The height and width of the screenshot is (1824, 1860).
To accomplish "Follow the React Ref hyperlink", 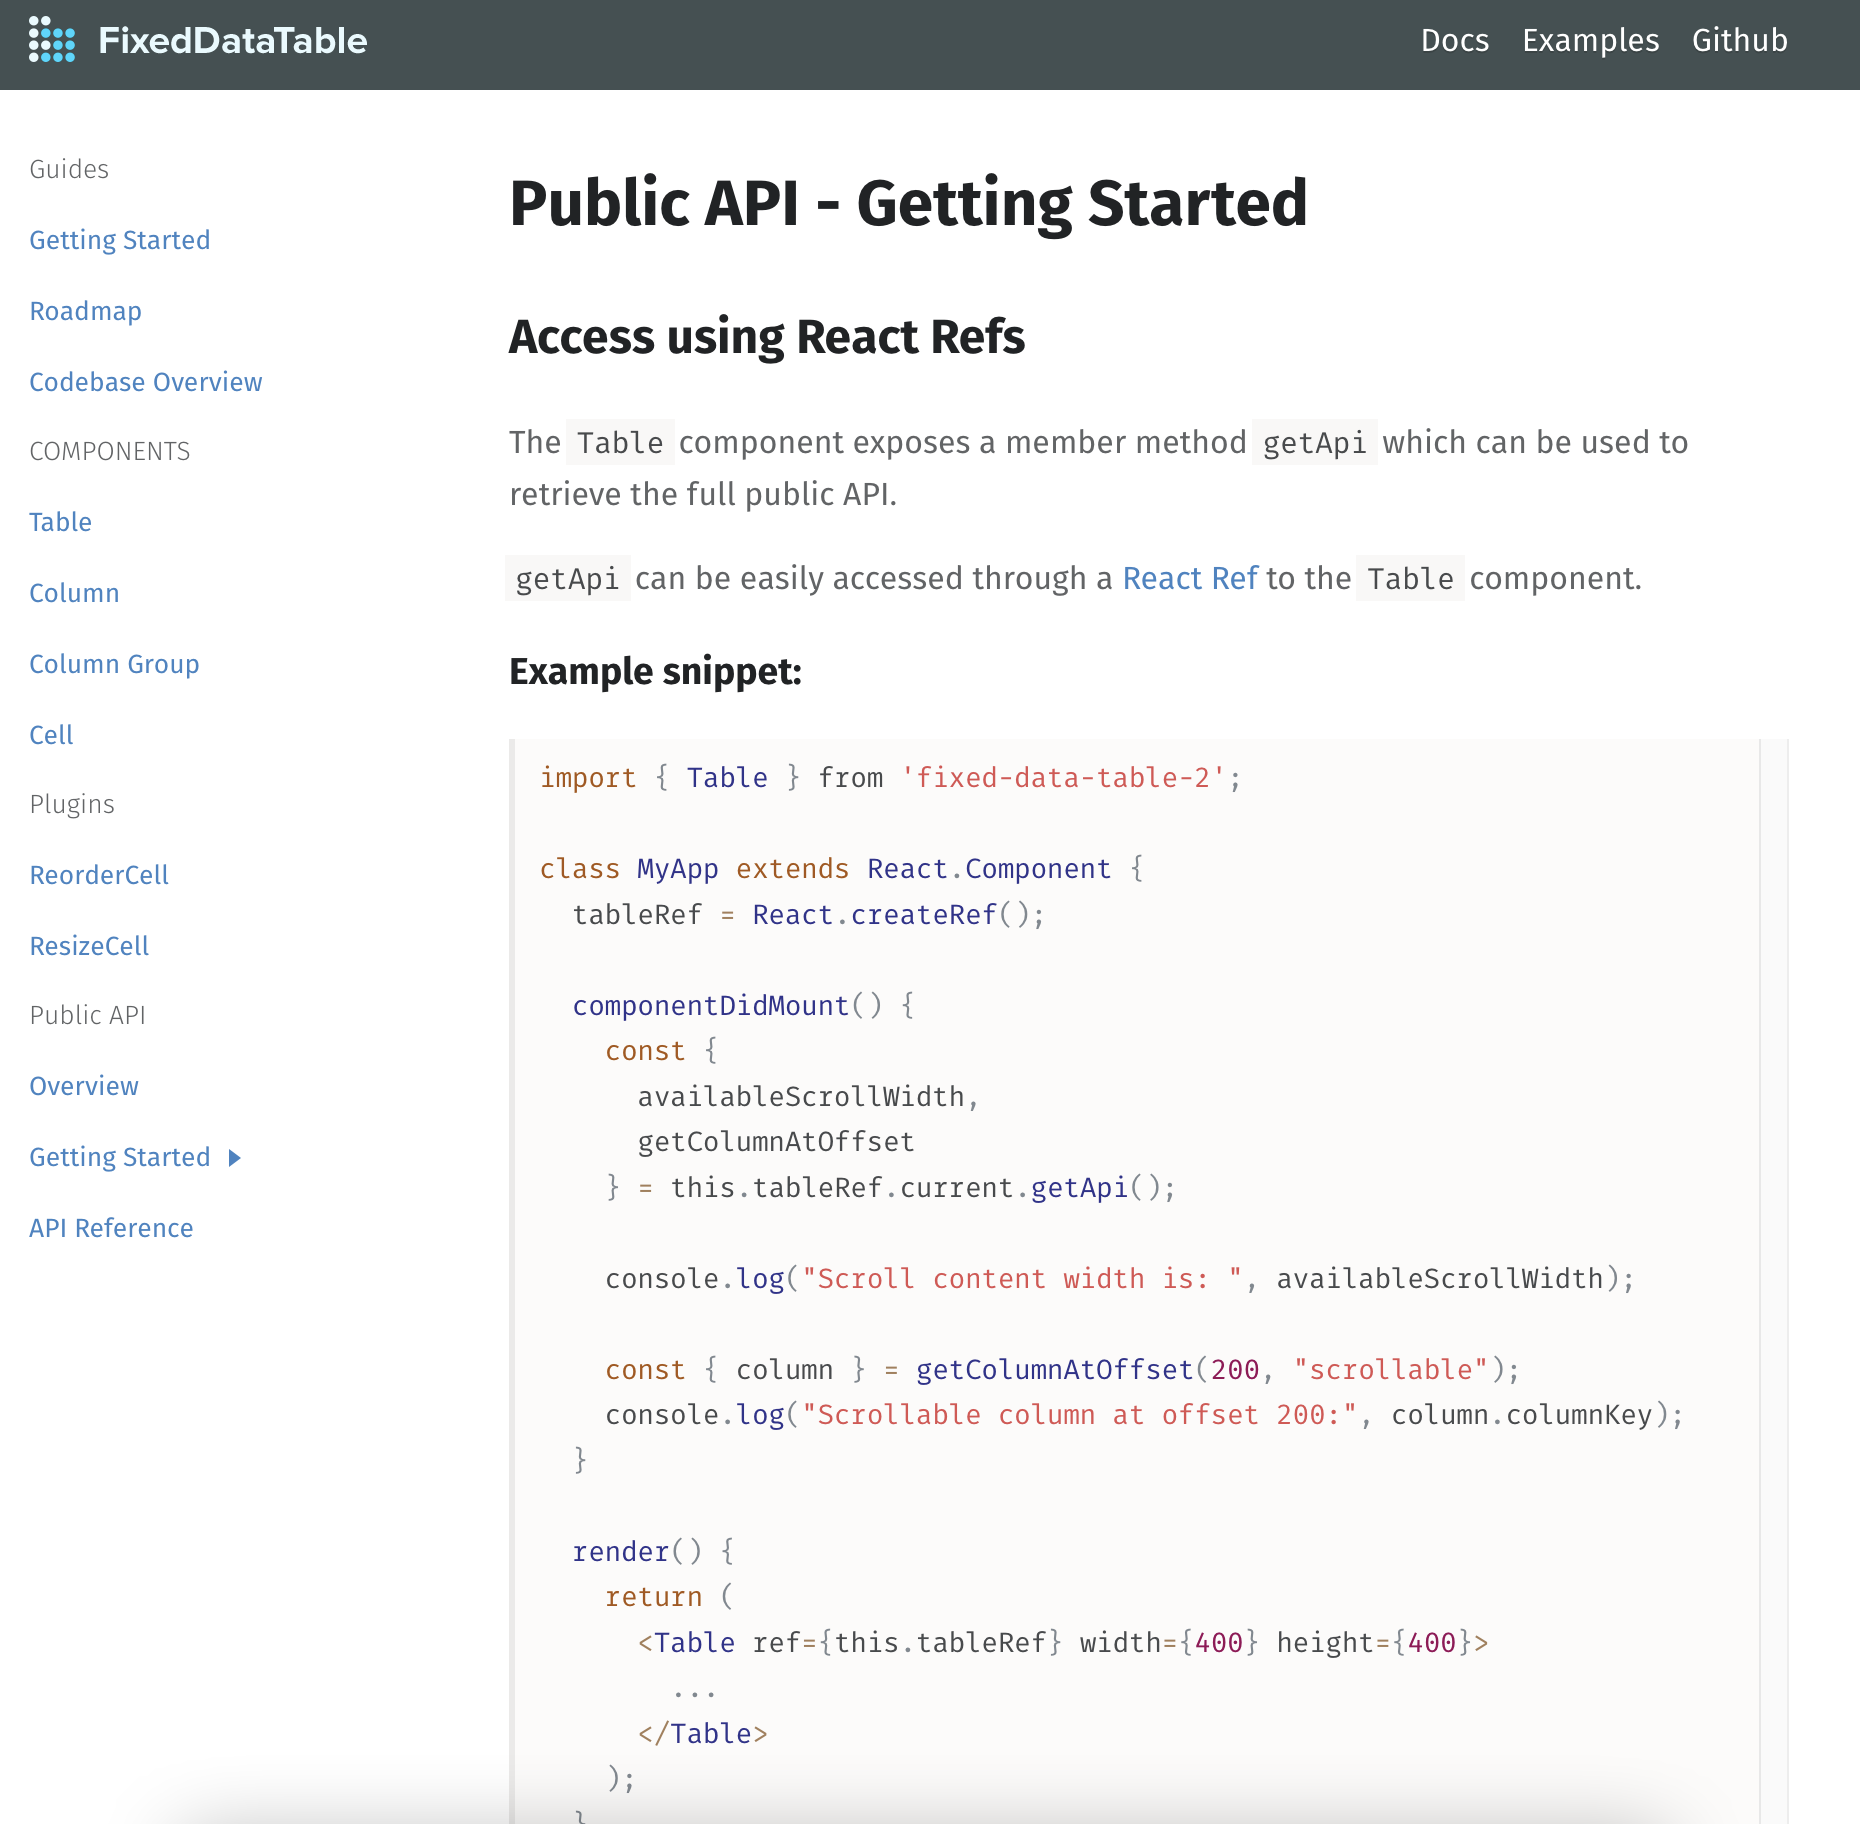I will tap(1190, 578).
